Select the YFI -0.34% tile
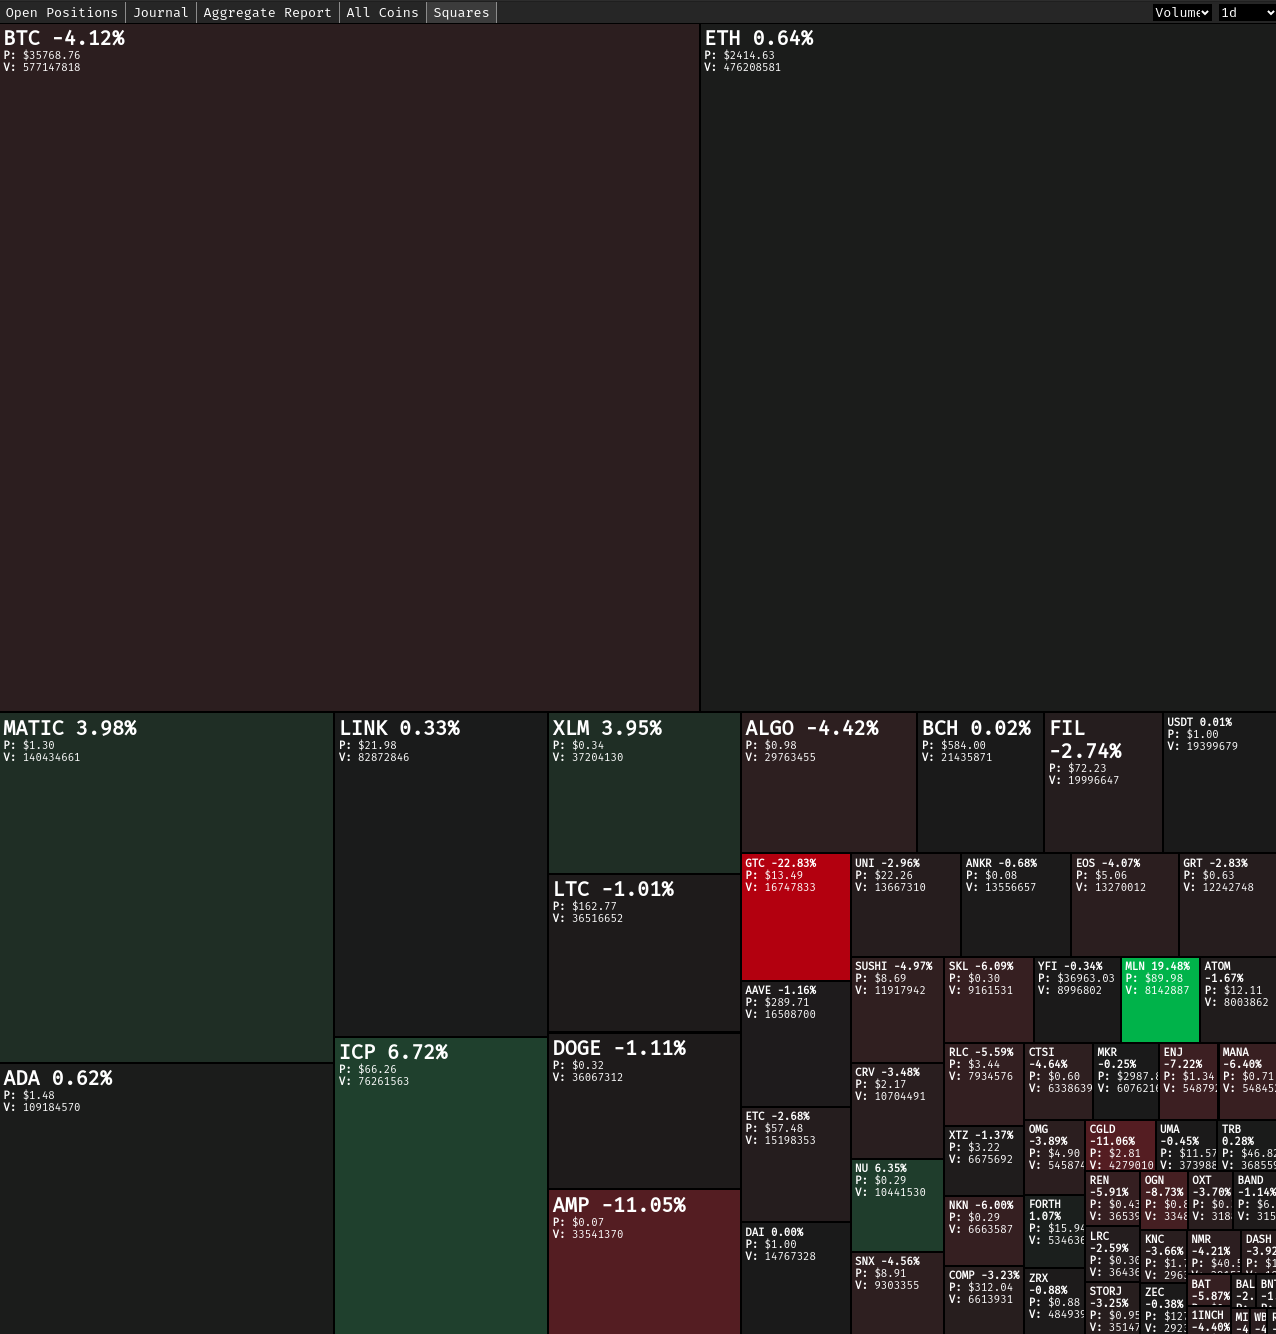The image size is (1276, 1334). 1078,1000
